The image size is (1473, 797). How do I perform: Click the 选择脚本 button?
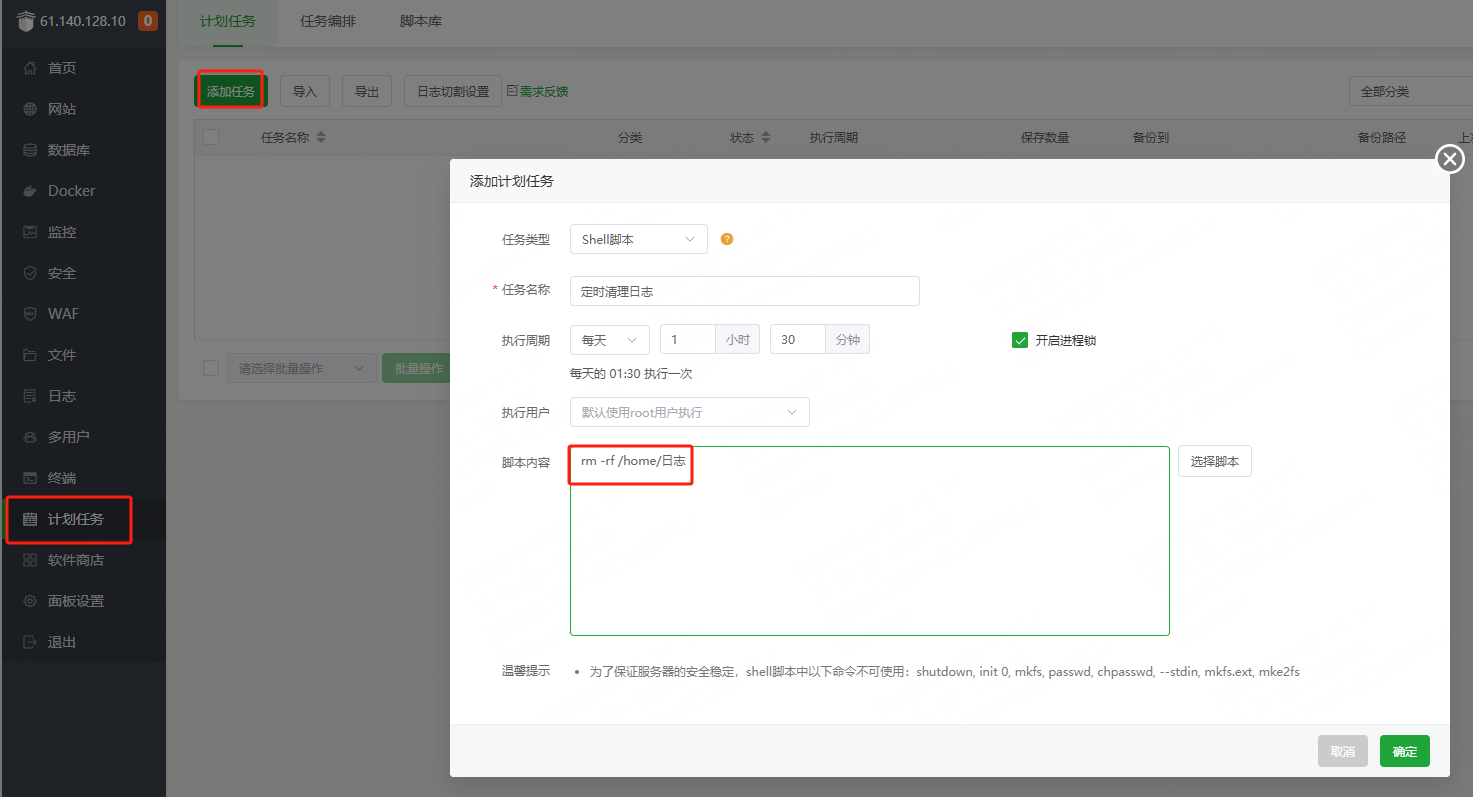coord(1214,461)
